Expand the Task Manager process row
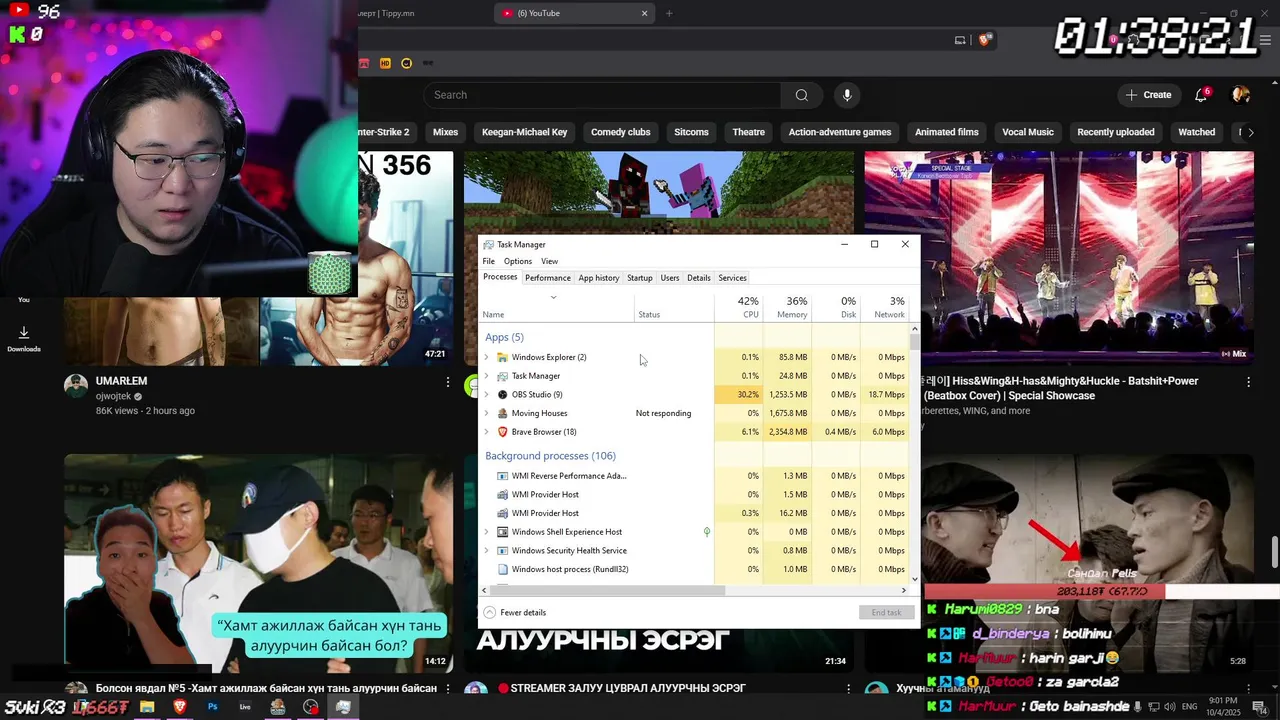This screenshot has width=1280, height=720. (x=487, y=376)
